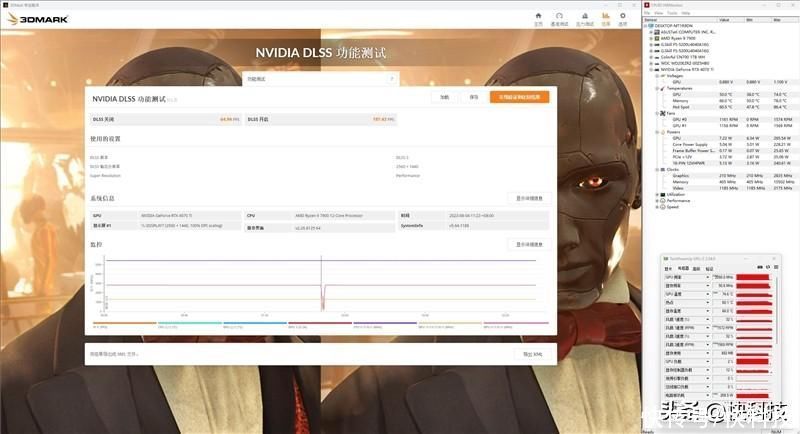Switch to GPU-Z 验证 tab
This screenshot has width=800, height=434.
tap(710, 268)
